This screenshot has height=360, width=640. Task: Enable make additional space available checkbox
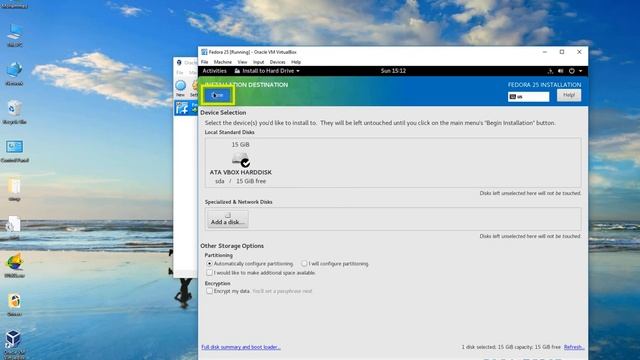209,273
